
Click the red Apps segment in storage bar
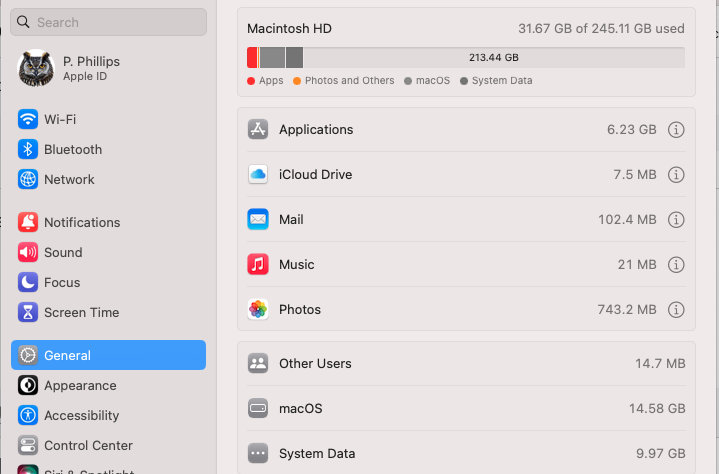click(252, 57)
